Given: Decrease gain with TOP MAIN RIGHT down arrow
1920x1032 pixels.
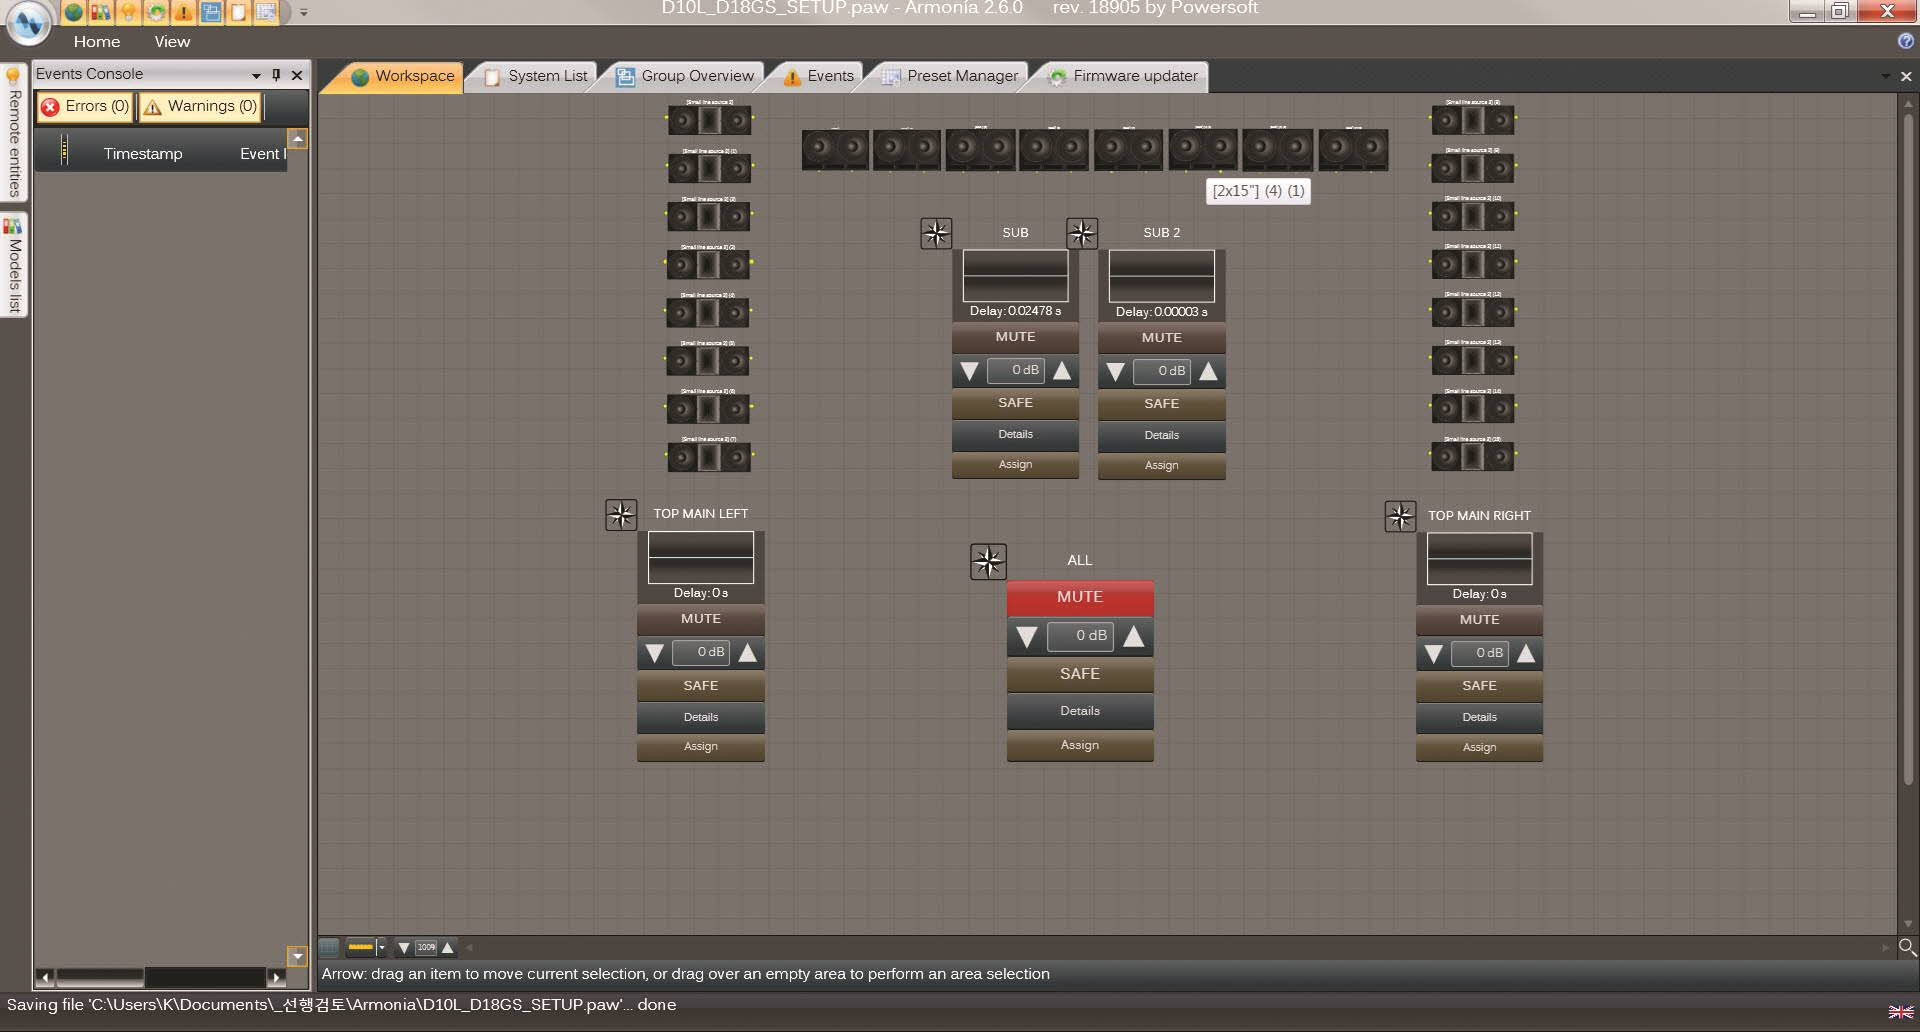Looking at the screenshot, I should point(1432,654).
